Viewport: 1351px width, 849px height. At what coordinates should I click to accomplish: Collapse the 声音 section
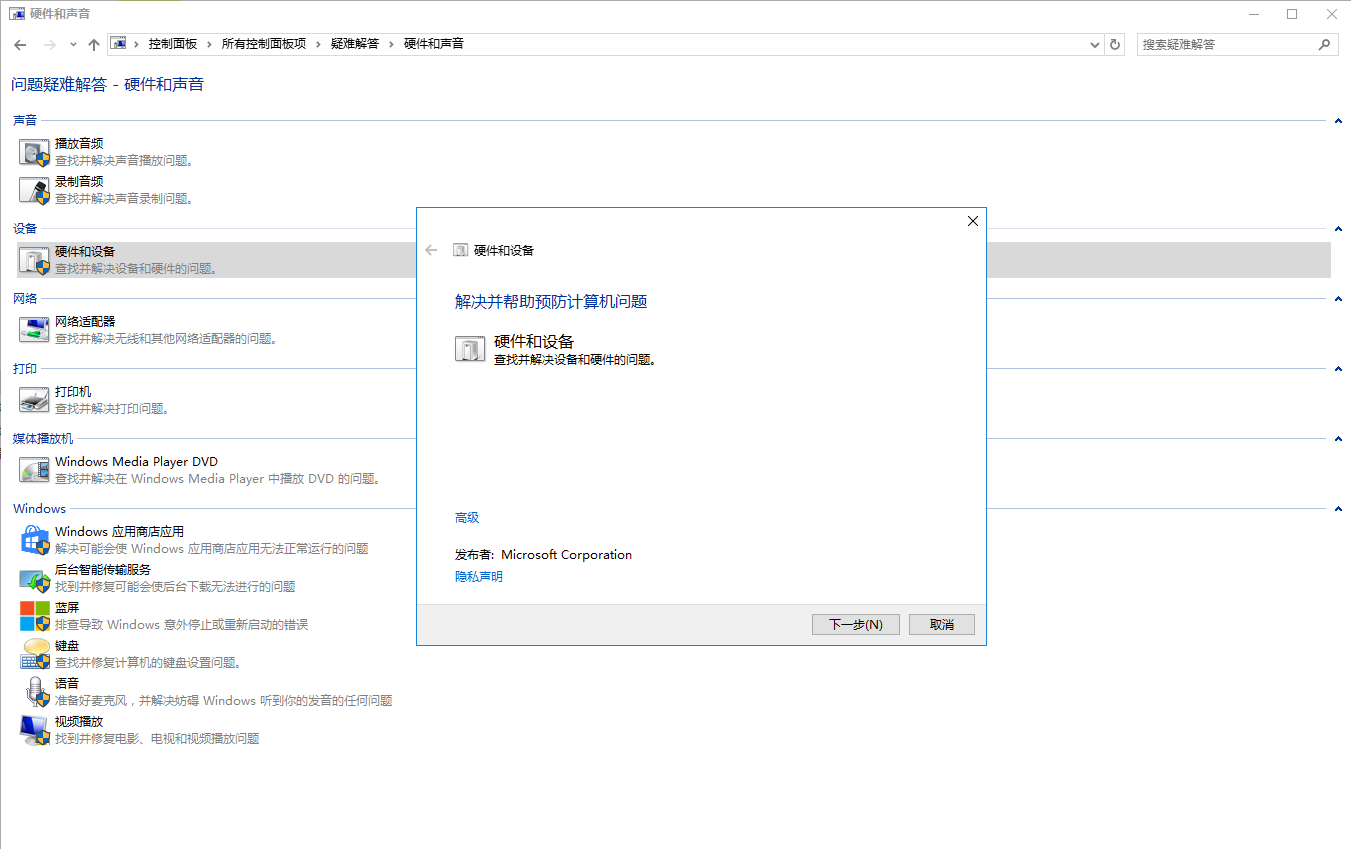[1338, 121]
